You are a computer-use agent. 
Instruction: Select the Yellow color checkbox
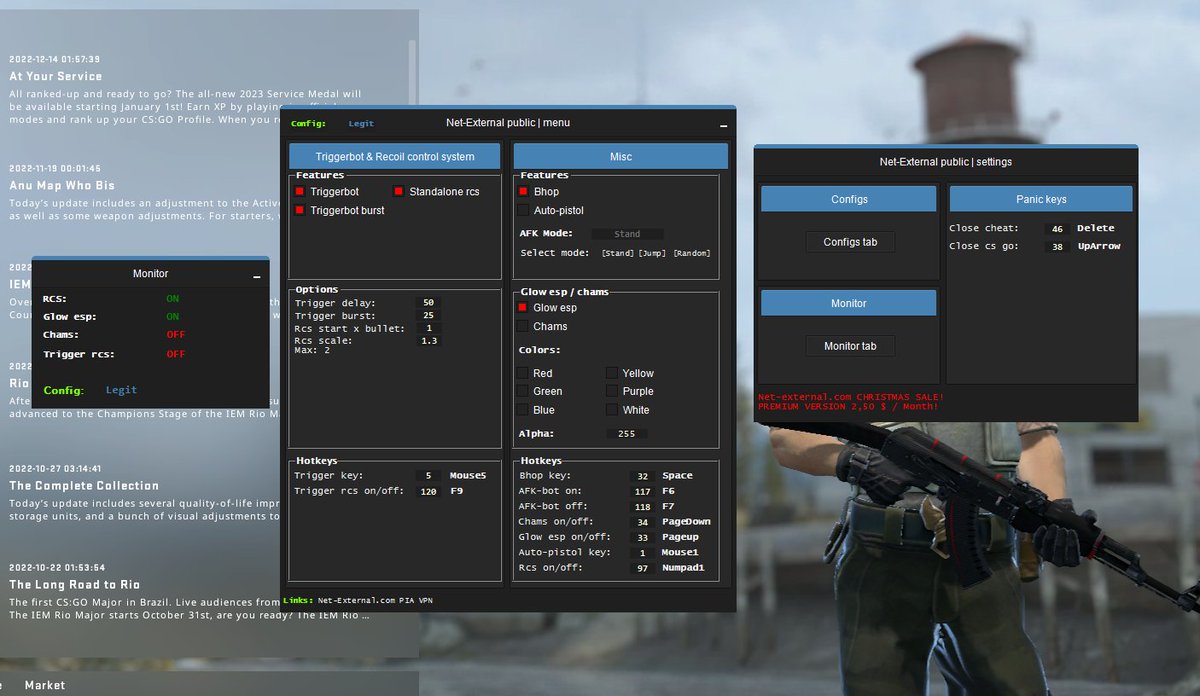(x=612, y=373)
